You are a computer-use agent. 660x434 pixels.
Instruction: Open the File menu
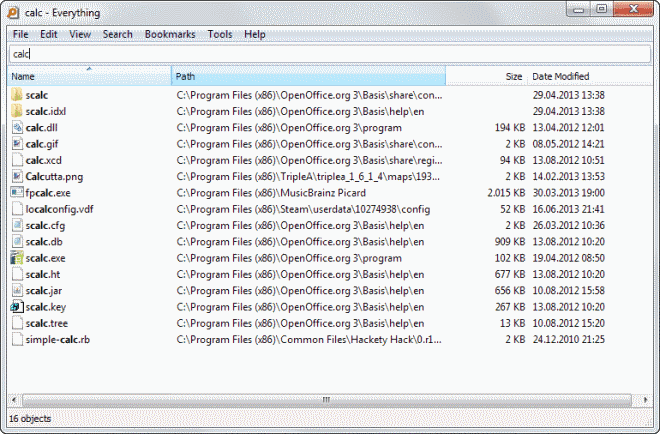pos(20,34)
